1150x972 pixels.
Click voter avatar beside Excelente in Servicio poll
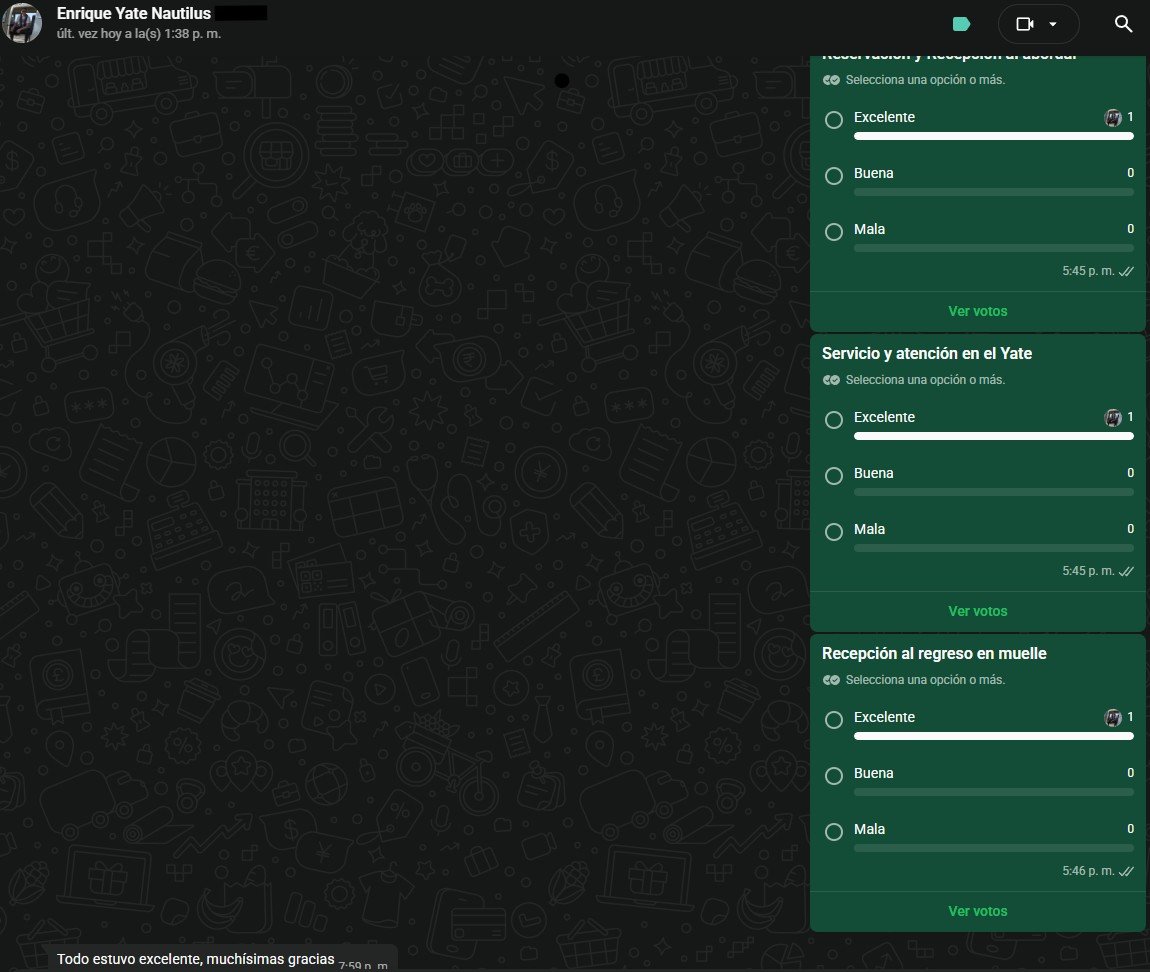click(1113, 417)
